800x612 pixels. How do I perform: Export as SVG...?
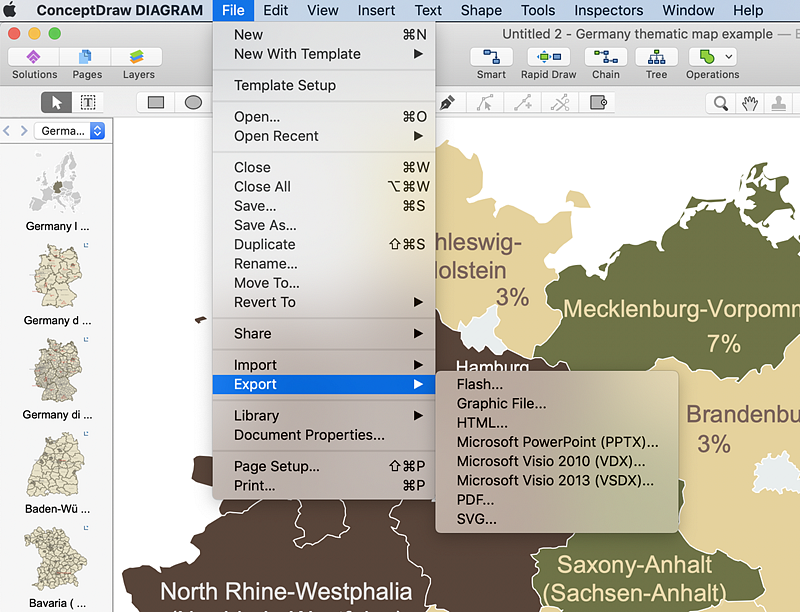557,519
